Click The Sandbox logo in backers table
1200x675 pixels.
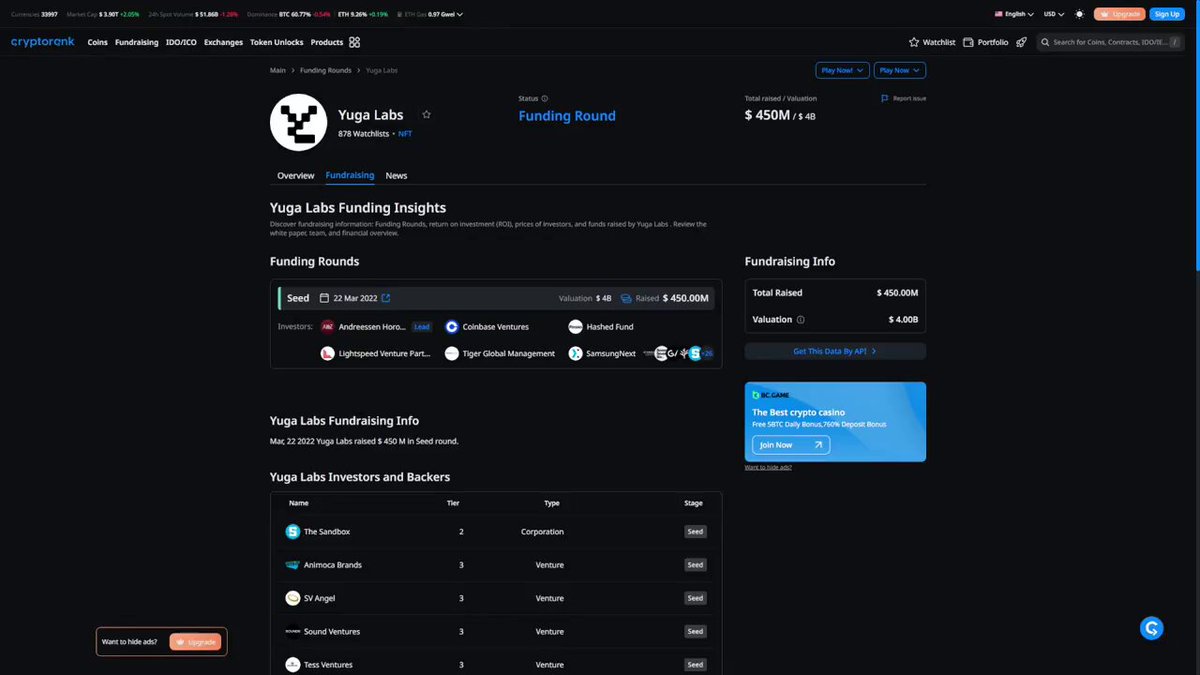[293, 532]
